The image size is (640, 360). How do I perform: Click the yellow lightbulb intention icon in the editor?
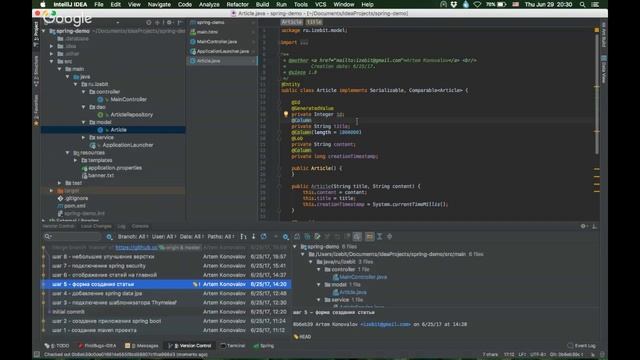[x=286, y=114]
